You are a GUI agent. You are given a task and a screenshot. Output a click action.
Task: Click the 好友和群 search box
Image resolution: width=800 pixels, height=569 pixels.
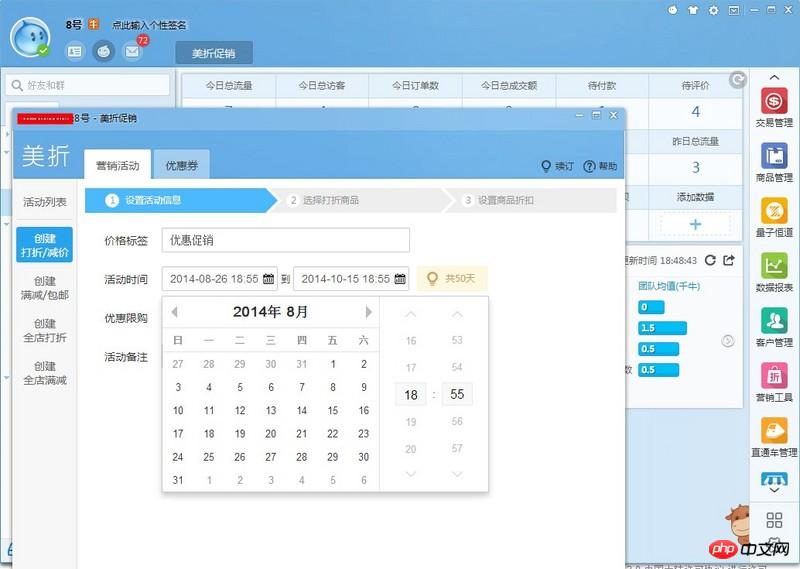click(x=88, y=85)
